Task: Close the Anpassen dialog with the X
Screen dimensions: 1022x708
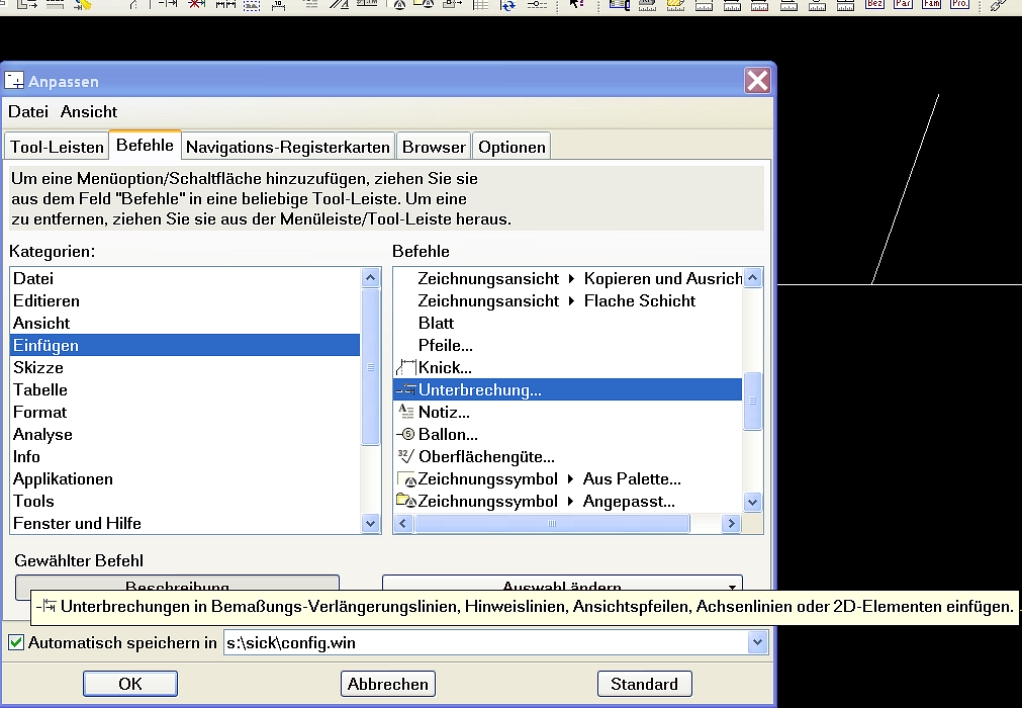Action: [x=757, y=81]
